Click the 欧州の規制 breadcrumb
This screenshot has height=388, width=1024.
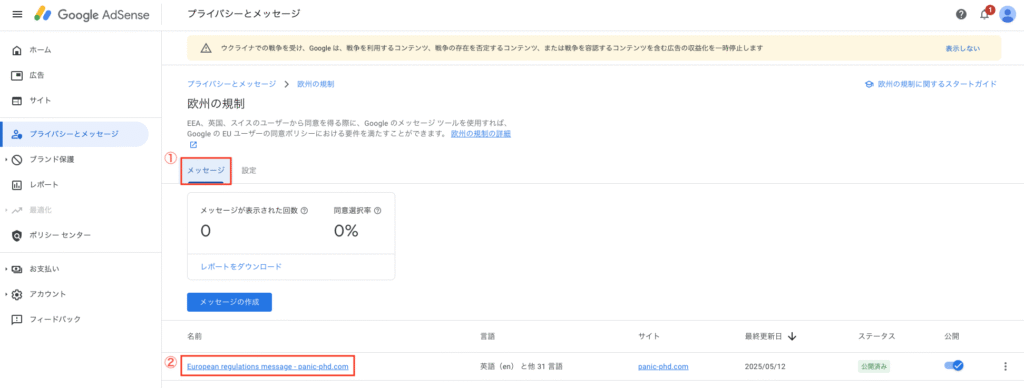click(316, 84)
